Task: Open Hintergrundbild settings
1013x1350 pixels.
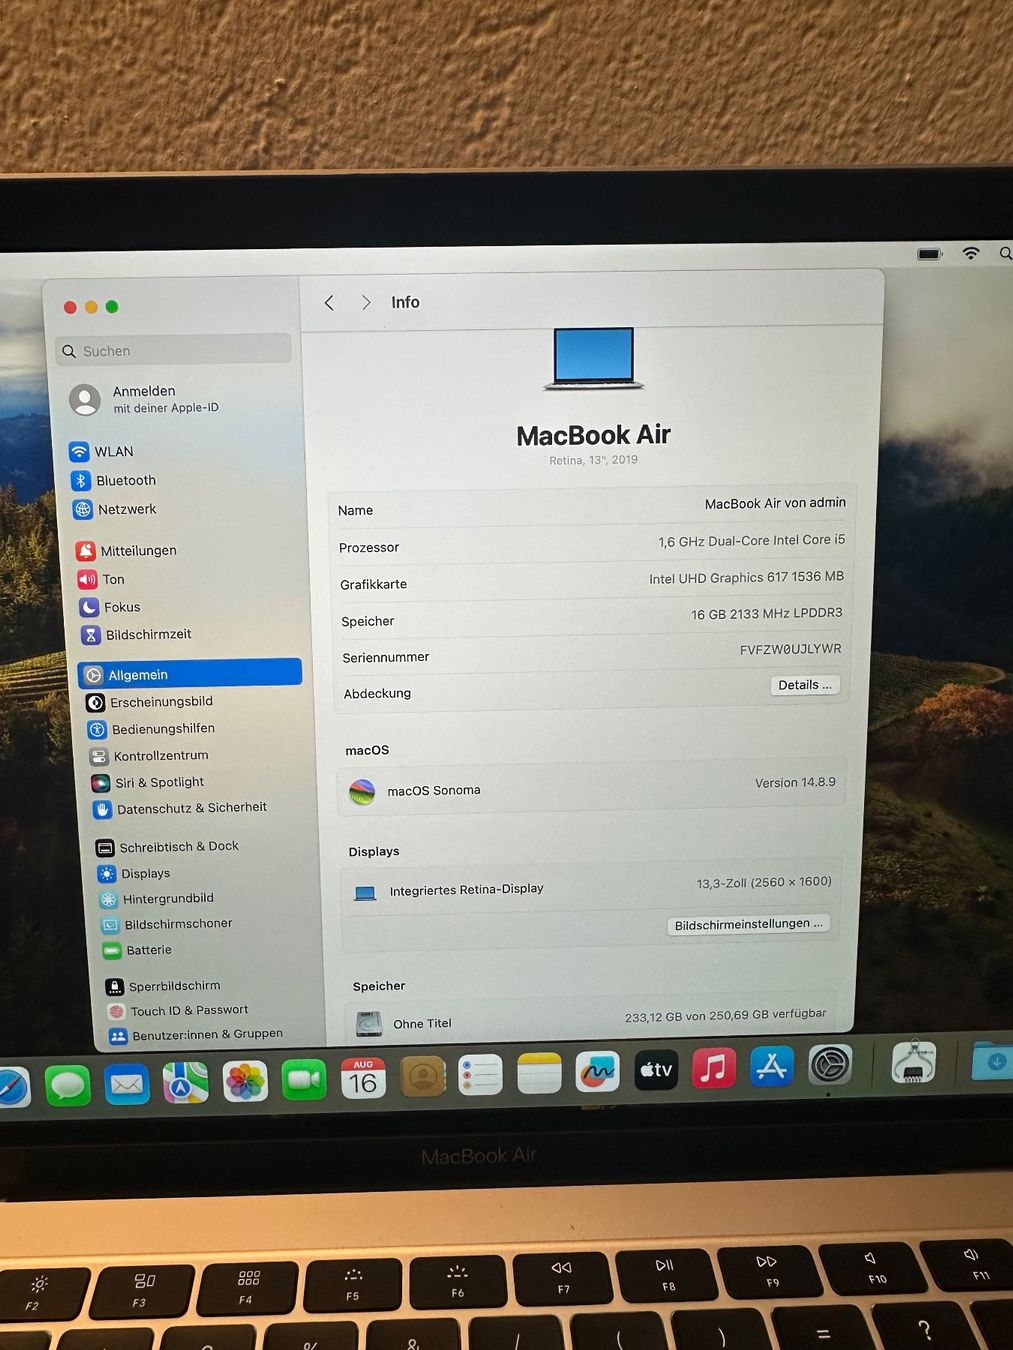Action: (157, 899)
